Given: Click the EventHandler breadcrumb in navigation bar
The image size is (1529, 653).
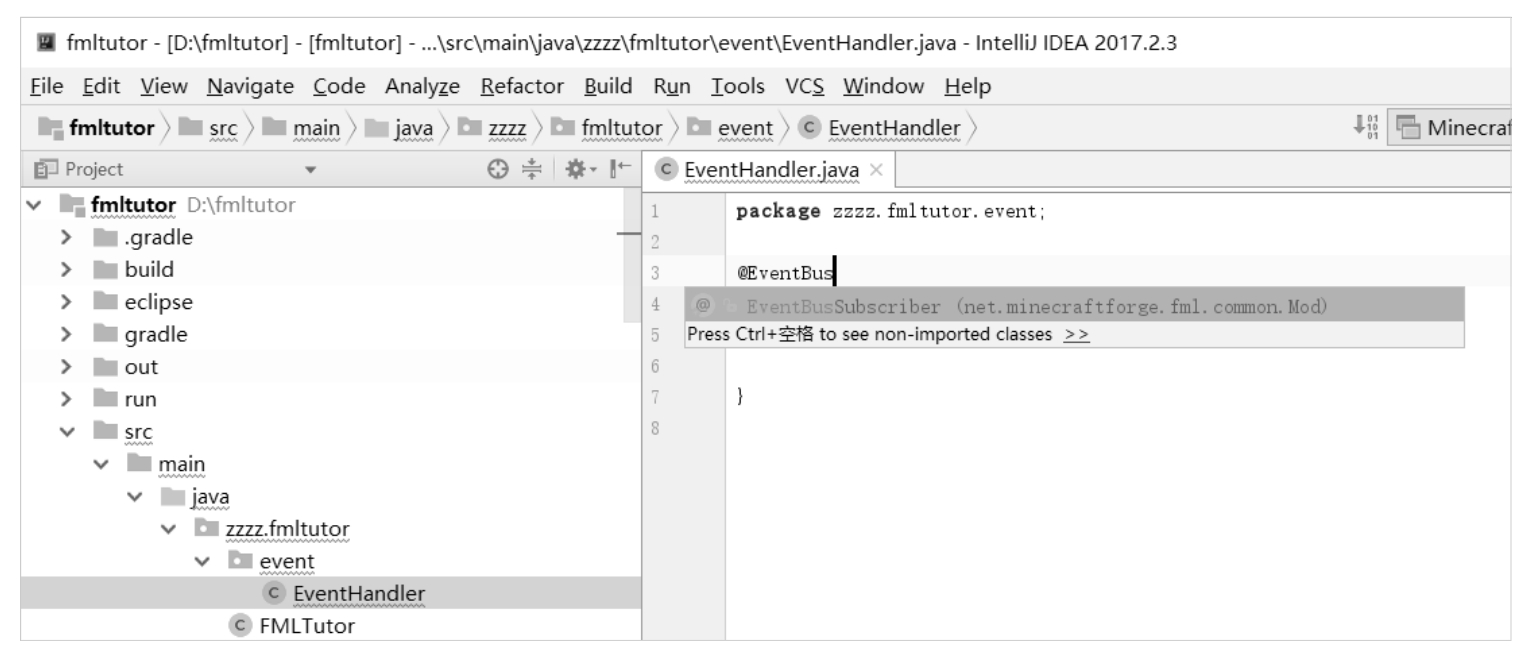Looking at the screenshot, I should (893, 128).
